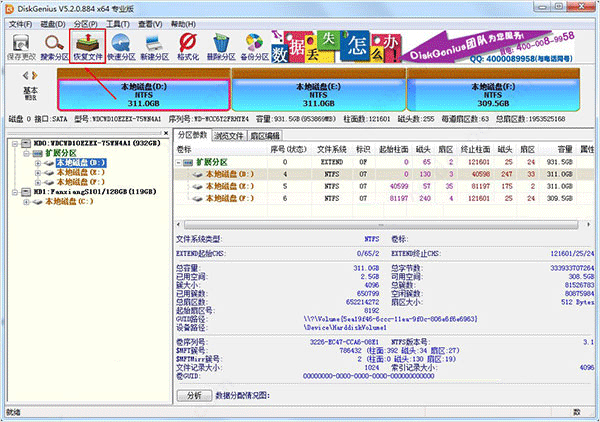The height and width of the screenshot is (422, 600).
Task: Click the 扩展分区 icon in the partition table
Action: pyautogui.click(x=188, y=163)
